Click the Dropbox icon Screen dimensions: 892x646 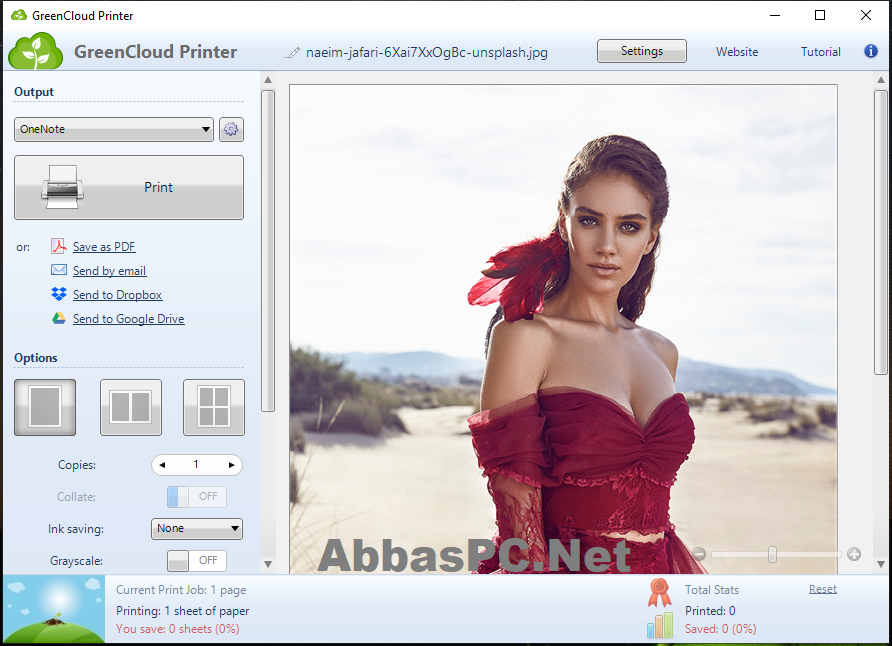coord(59,294)
